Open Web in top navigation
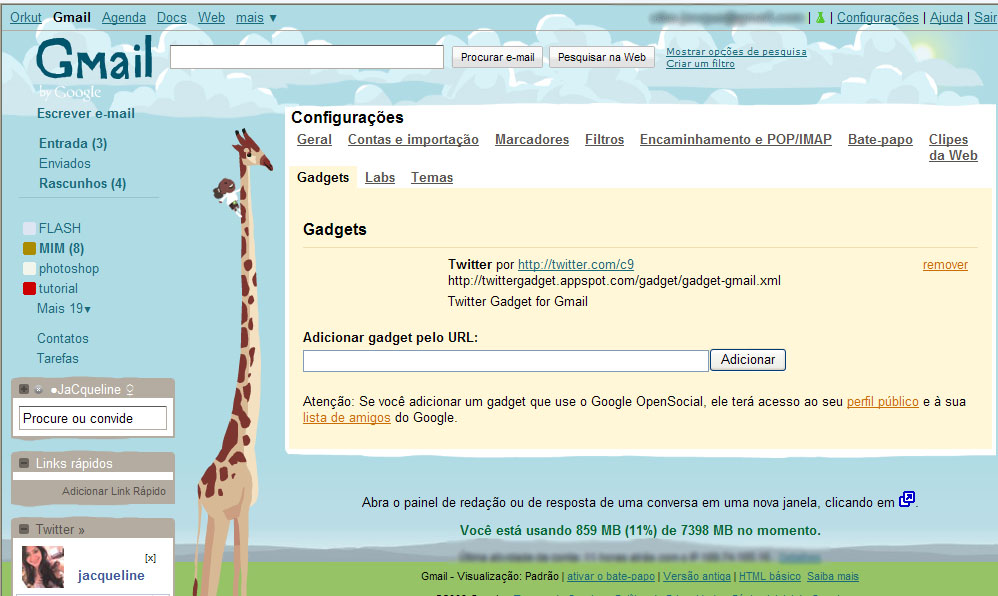The image size is (998, 596). [211, 18]
